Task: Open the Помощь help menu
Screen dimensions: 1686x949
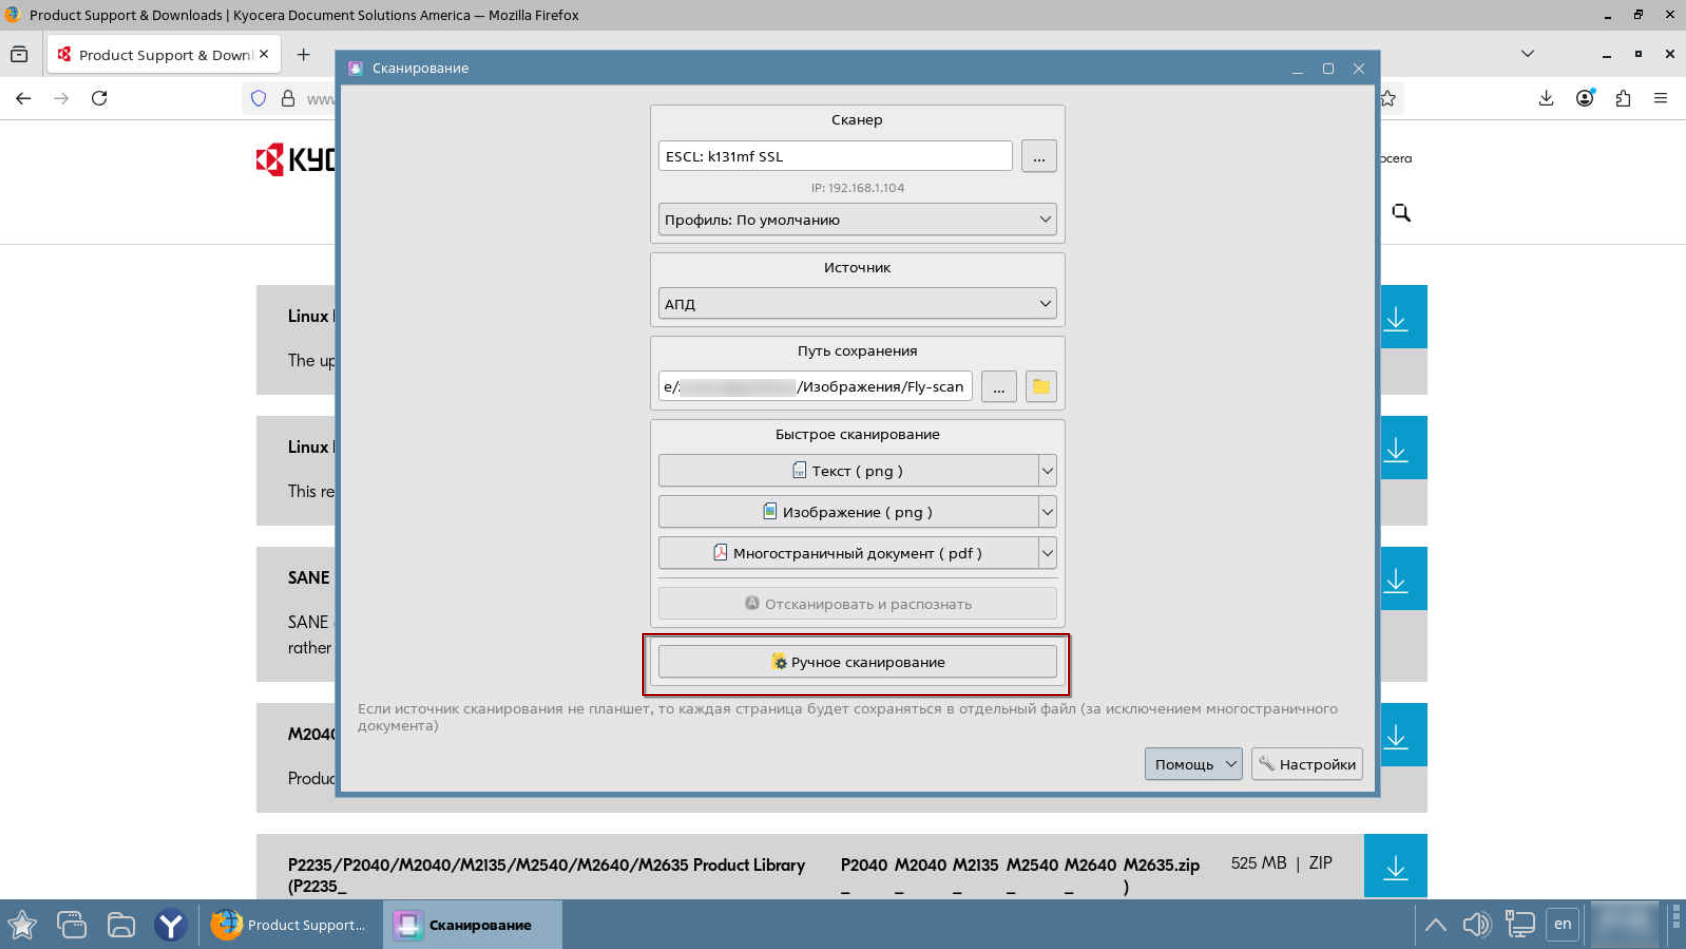Action: click(1192, 764)
